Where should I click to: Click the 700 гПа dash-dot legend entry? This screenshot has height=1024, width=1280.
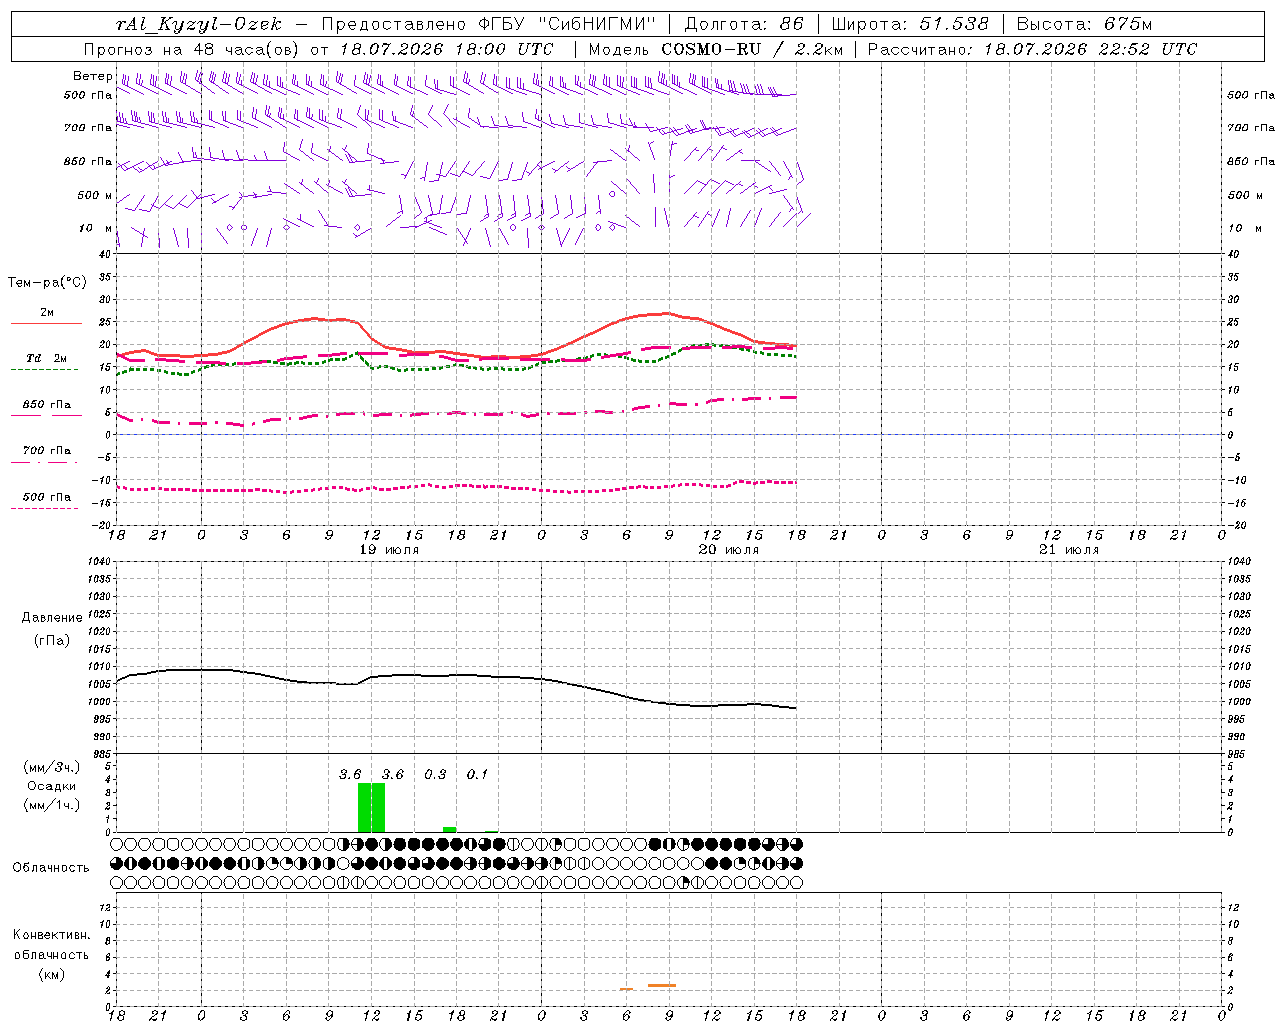(46, 455)
